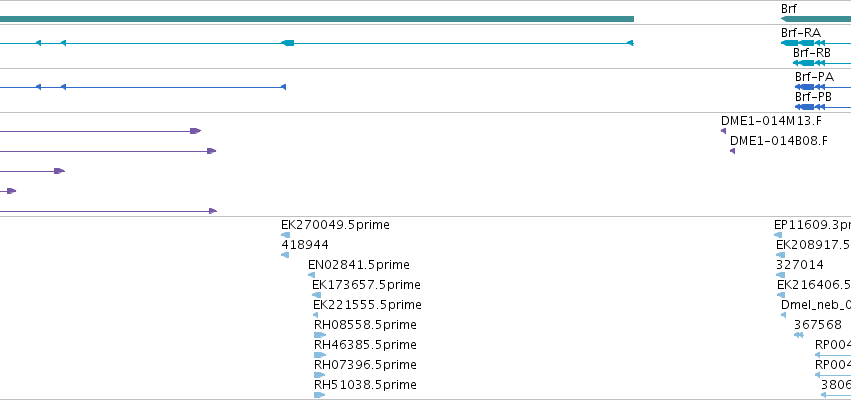Click the Brf-PB protein glyph
The width and height of the screenshot is (851, 400).
coord(823,107)
